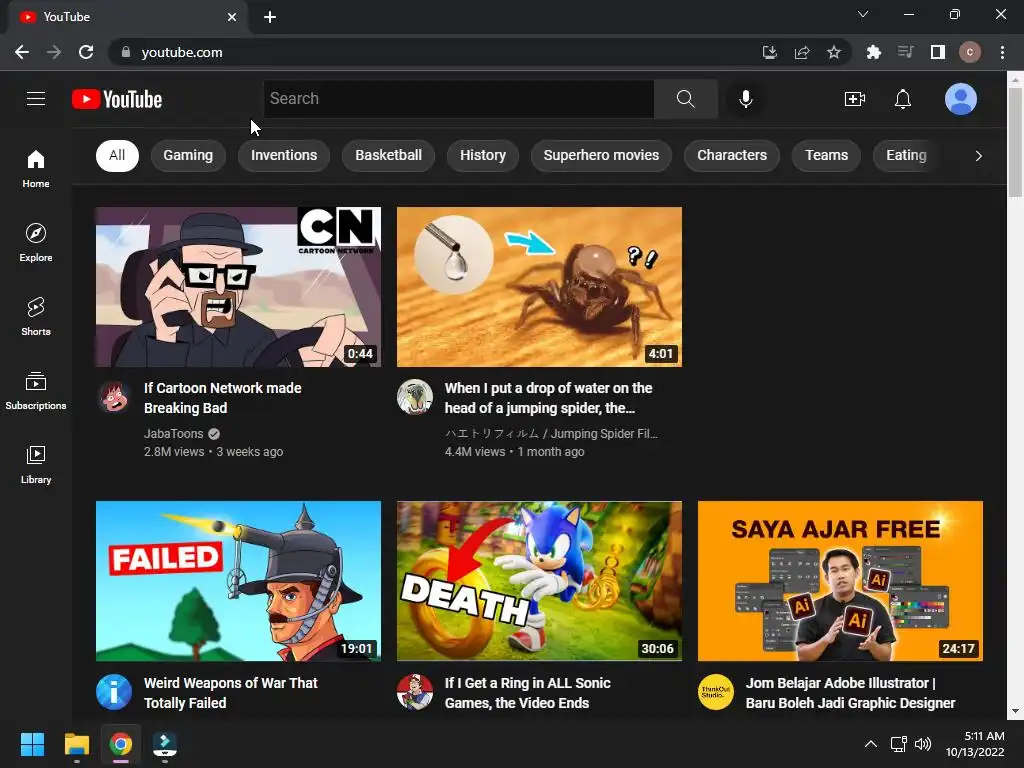
Task: Open the volume speaker tray icon
Action: tap(923, 744)
